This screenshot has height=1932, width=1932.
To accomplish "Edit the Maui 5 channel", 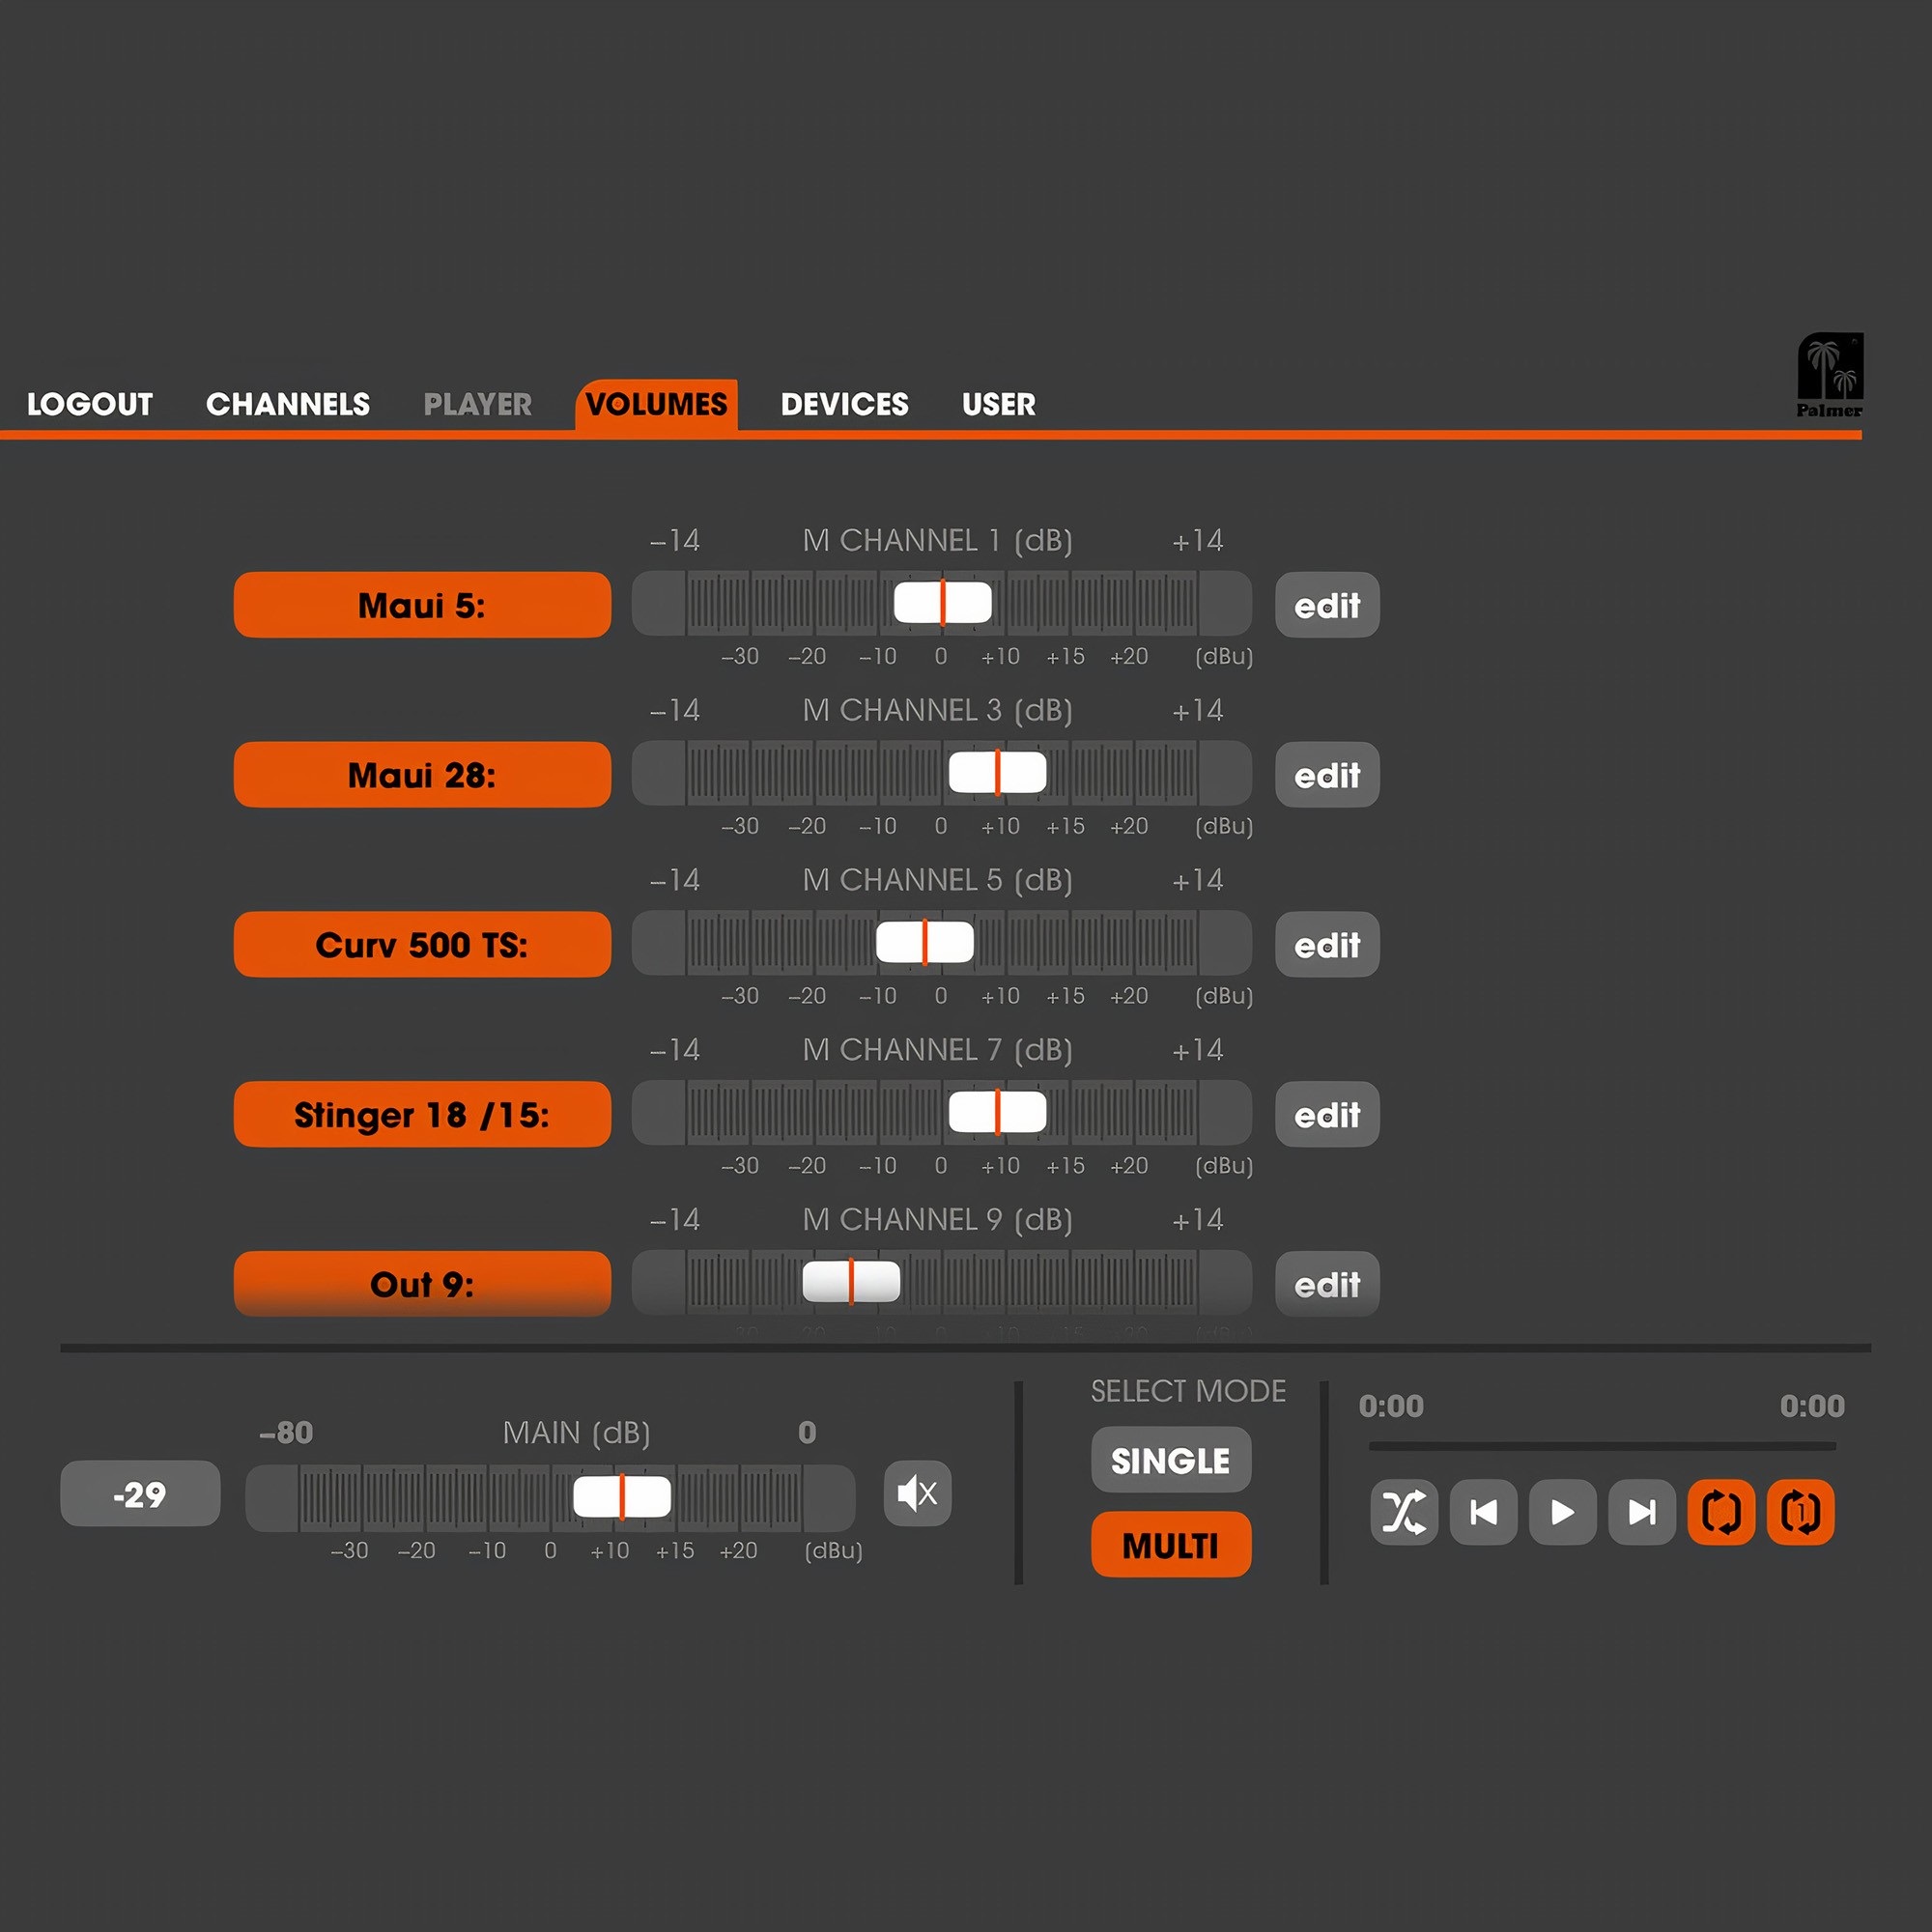I will click(1326, 605).
